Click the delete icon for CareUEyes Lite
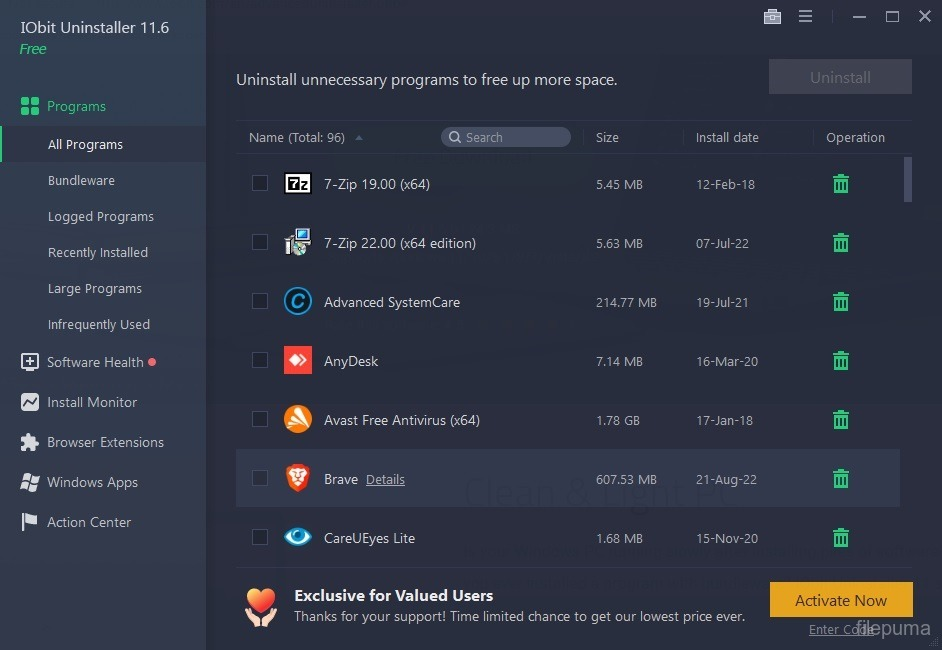 (x=841, y=538)
